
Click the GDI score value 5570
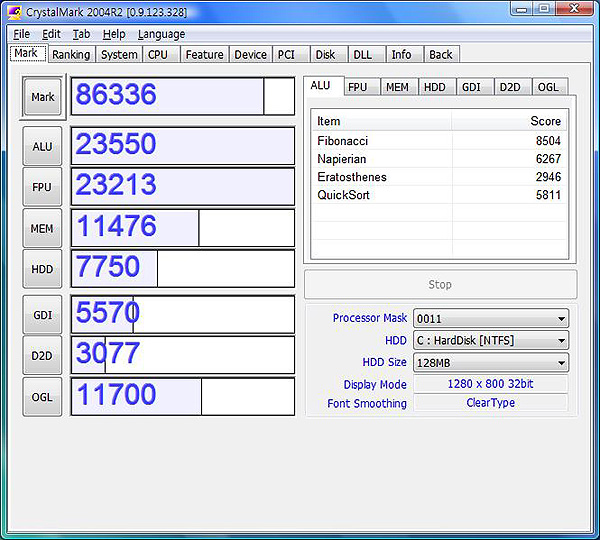coord(108,312)
